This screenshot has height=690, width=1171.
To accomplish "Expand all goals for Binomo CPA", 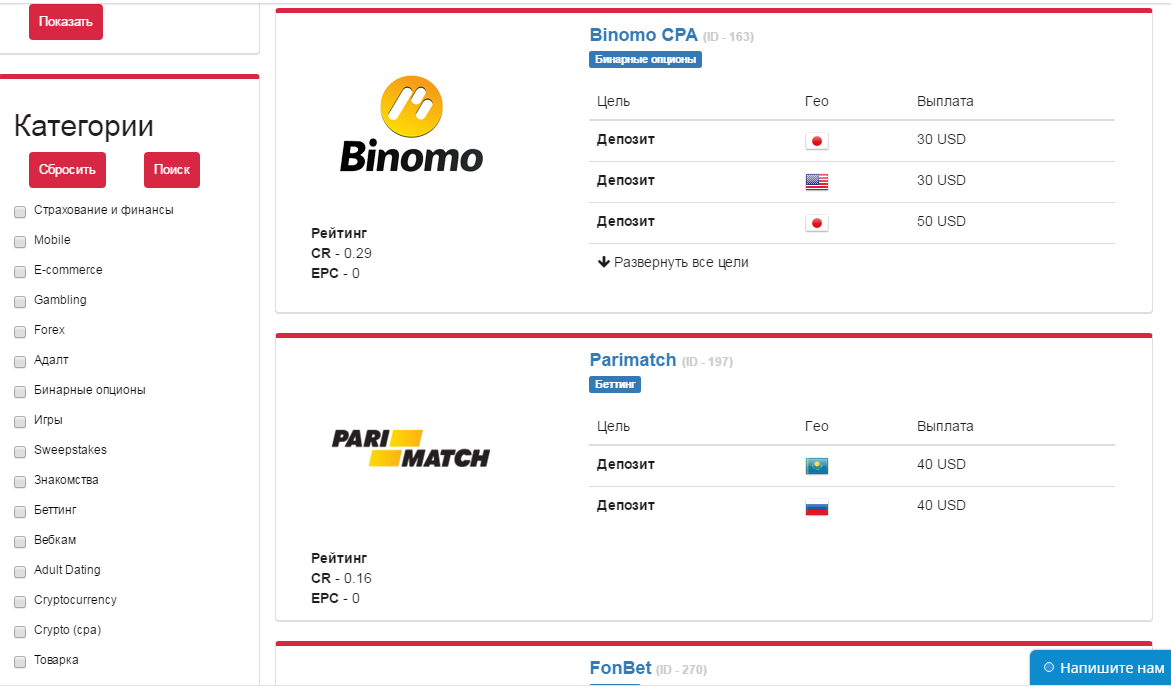I will point(673,262).
